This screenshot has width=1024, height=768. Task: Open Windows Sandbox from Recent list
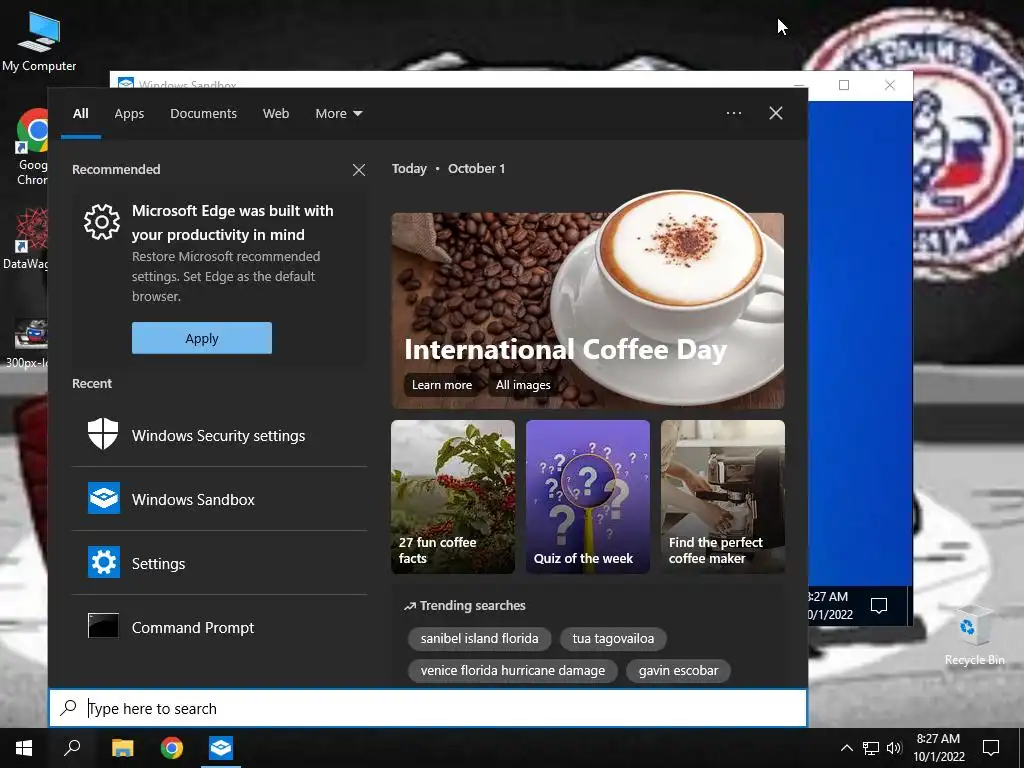[x=219, y=499]
